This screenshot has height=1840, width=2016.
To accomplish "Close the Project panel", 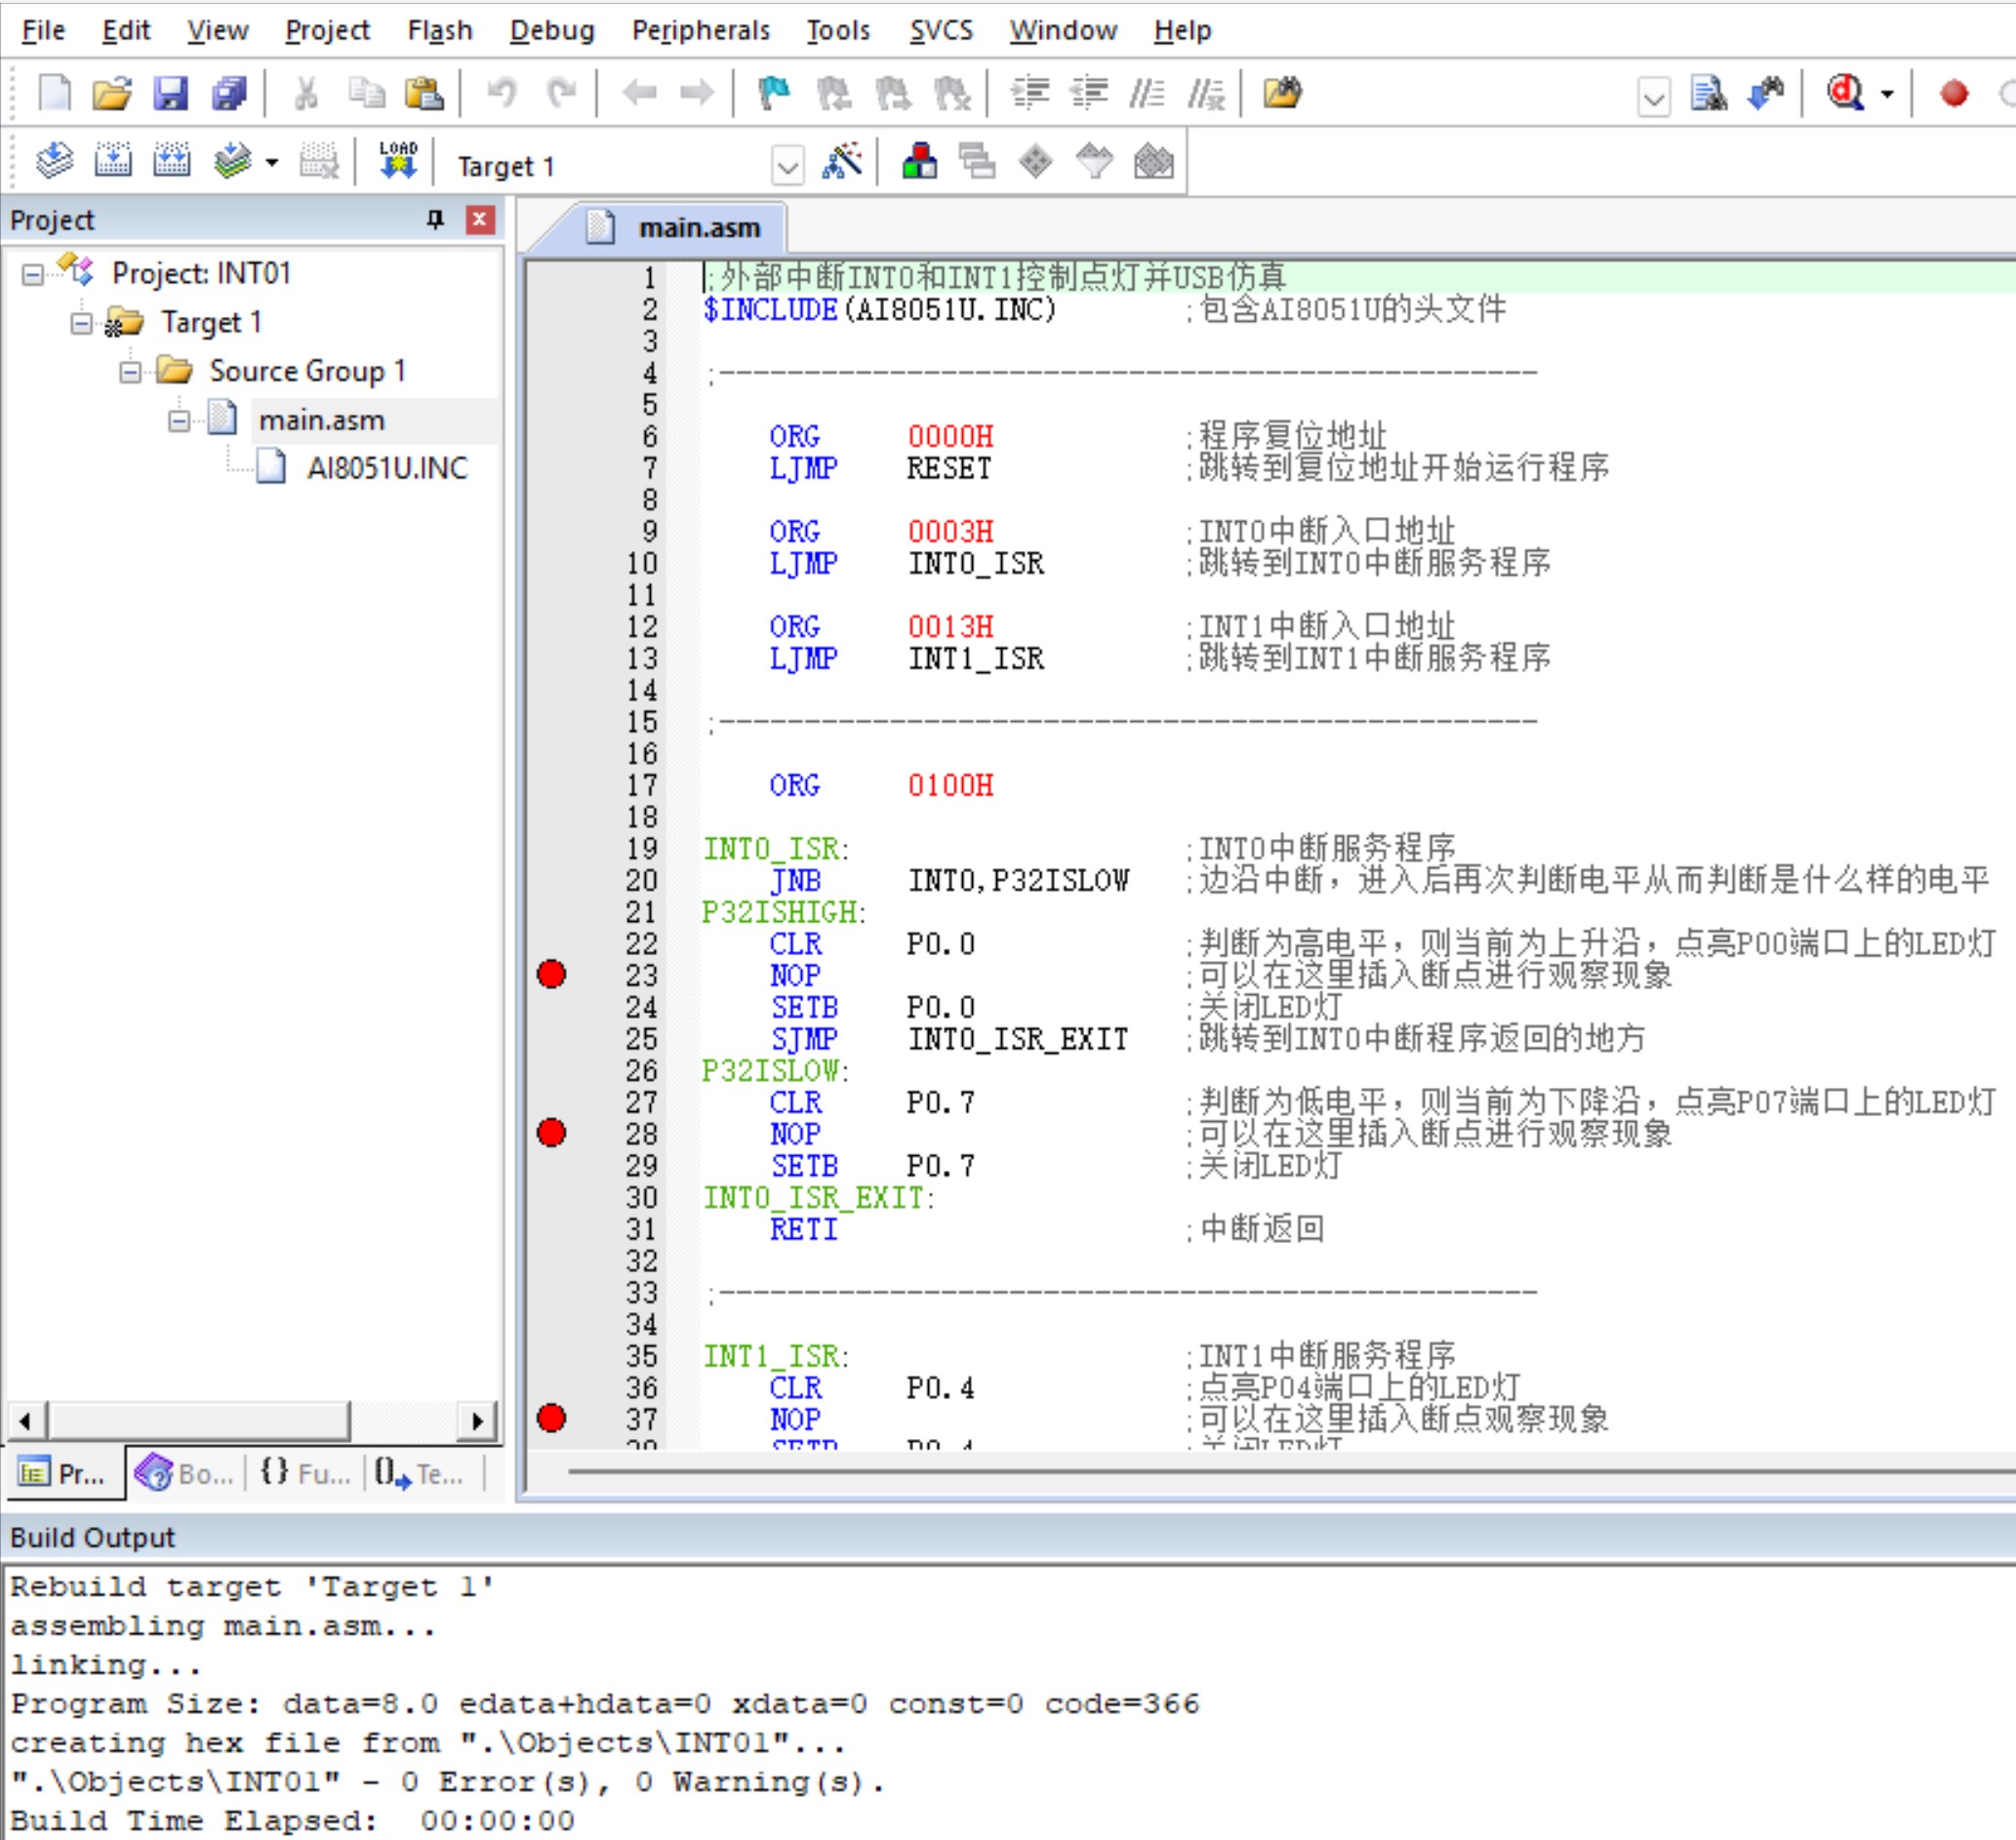I will point(480,219).
